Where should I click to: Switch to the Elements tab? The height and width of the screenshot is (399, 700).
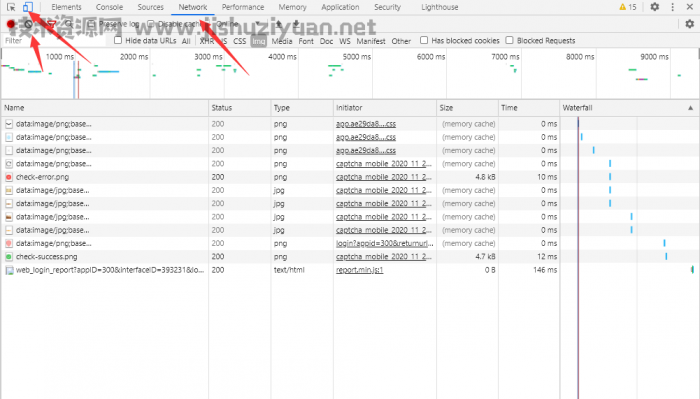[x=66, y=7]
